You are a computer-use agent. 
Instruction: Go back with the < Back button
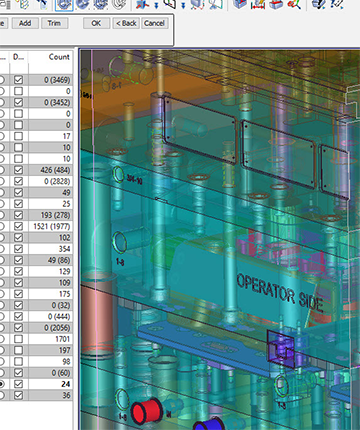[126, 23]
